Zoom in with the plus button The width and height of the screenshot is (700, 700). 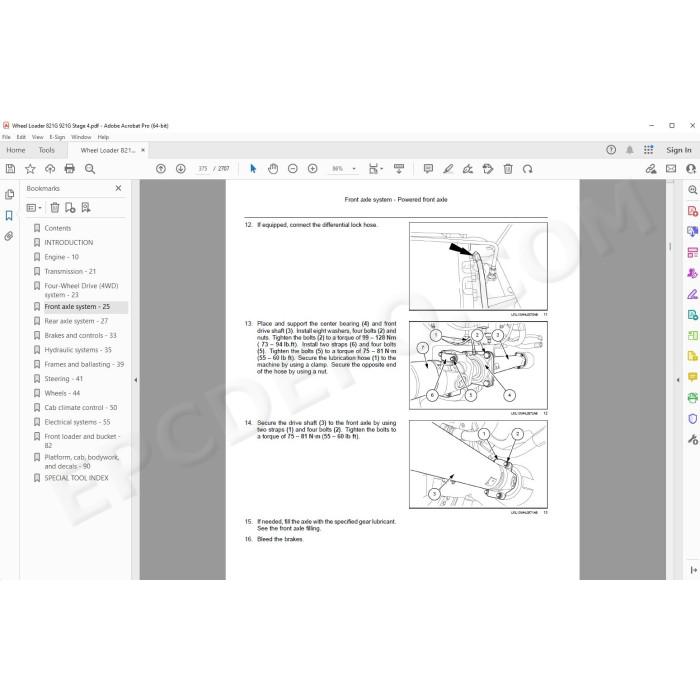pos(312,169)
